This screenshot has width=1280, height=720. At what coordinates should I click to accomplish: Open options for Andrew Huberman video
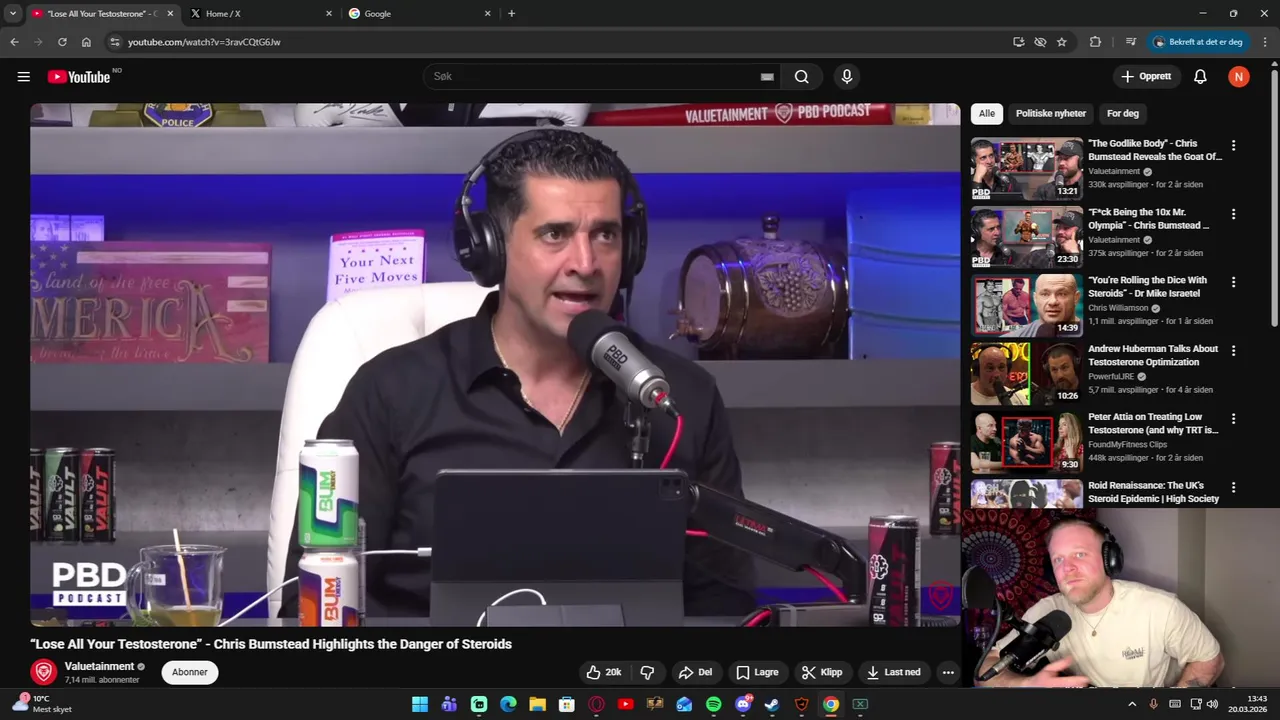click(x=1233, y=350)
